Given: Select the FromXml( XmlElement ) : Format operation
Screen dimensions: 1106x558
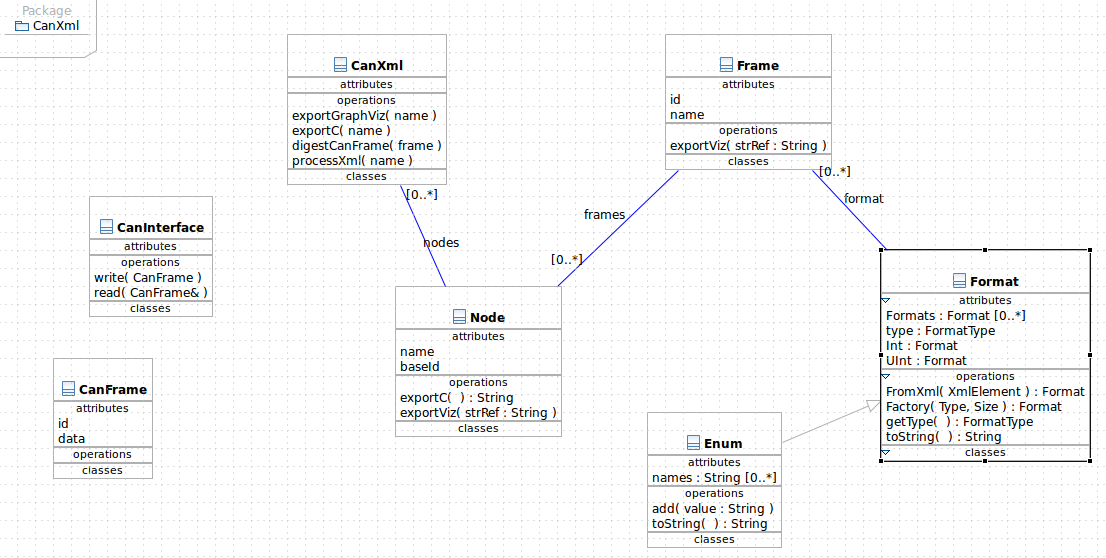Looking at the screenshot, I should point(985,392).
